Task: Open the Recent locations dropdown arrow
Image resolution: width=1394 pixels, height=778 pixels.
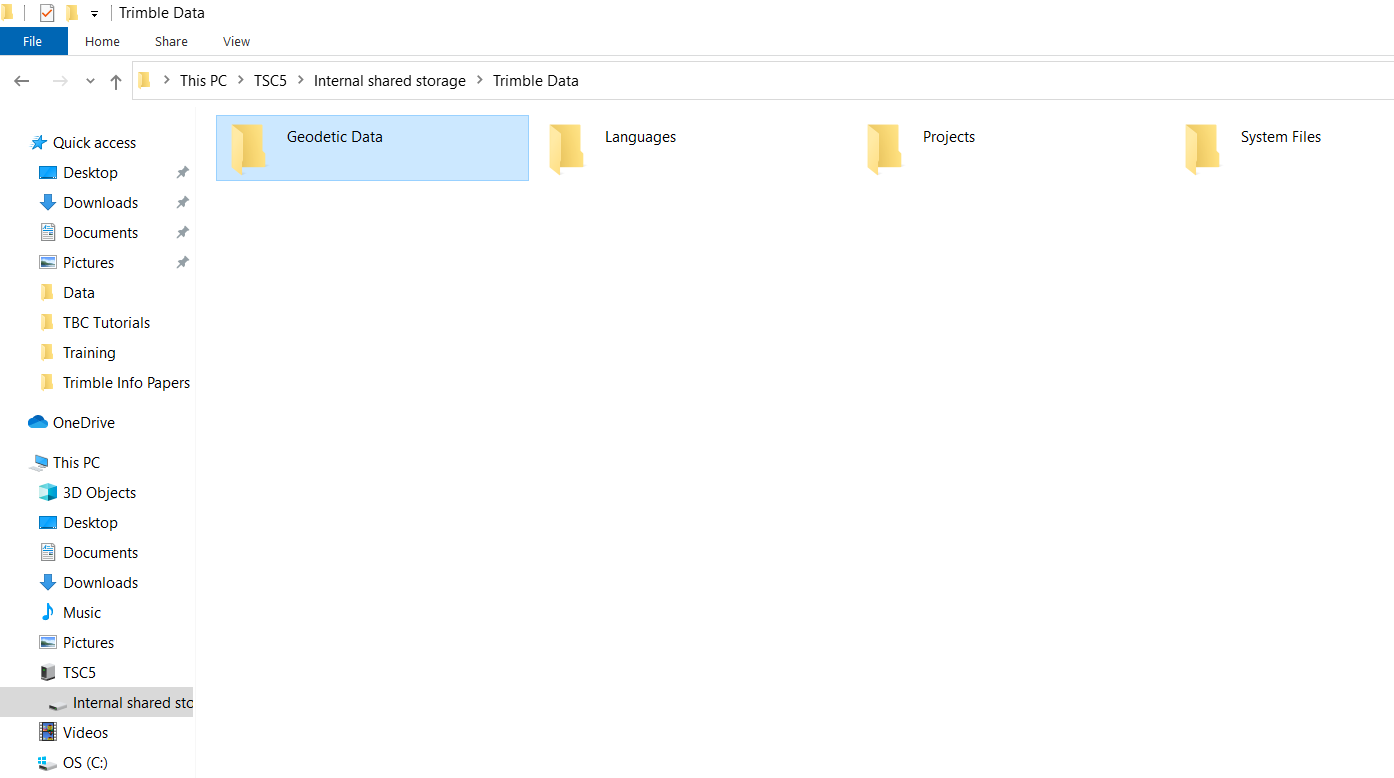Action: (90, 81)
